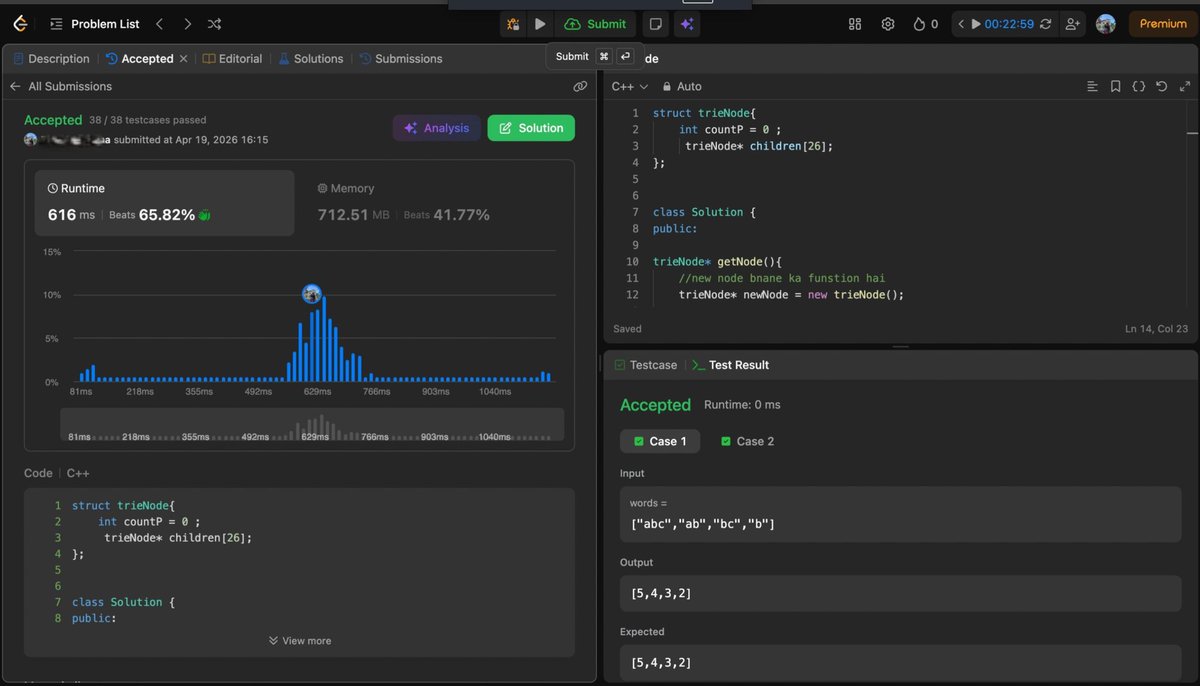The width and height of the screenshot is (1200, 686).
Task: Select the Case 1 test case
Action: pos(660,441)
